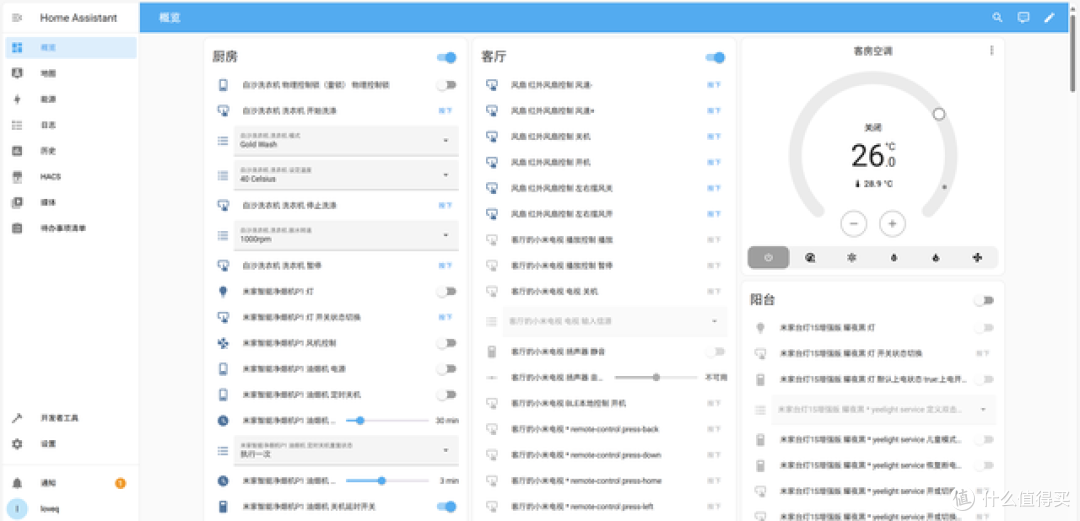
Task: Toggle 小米电视 扬声器 静音 switch
Action: point(715,351)
